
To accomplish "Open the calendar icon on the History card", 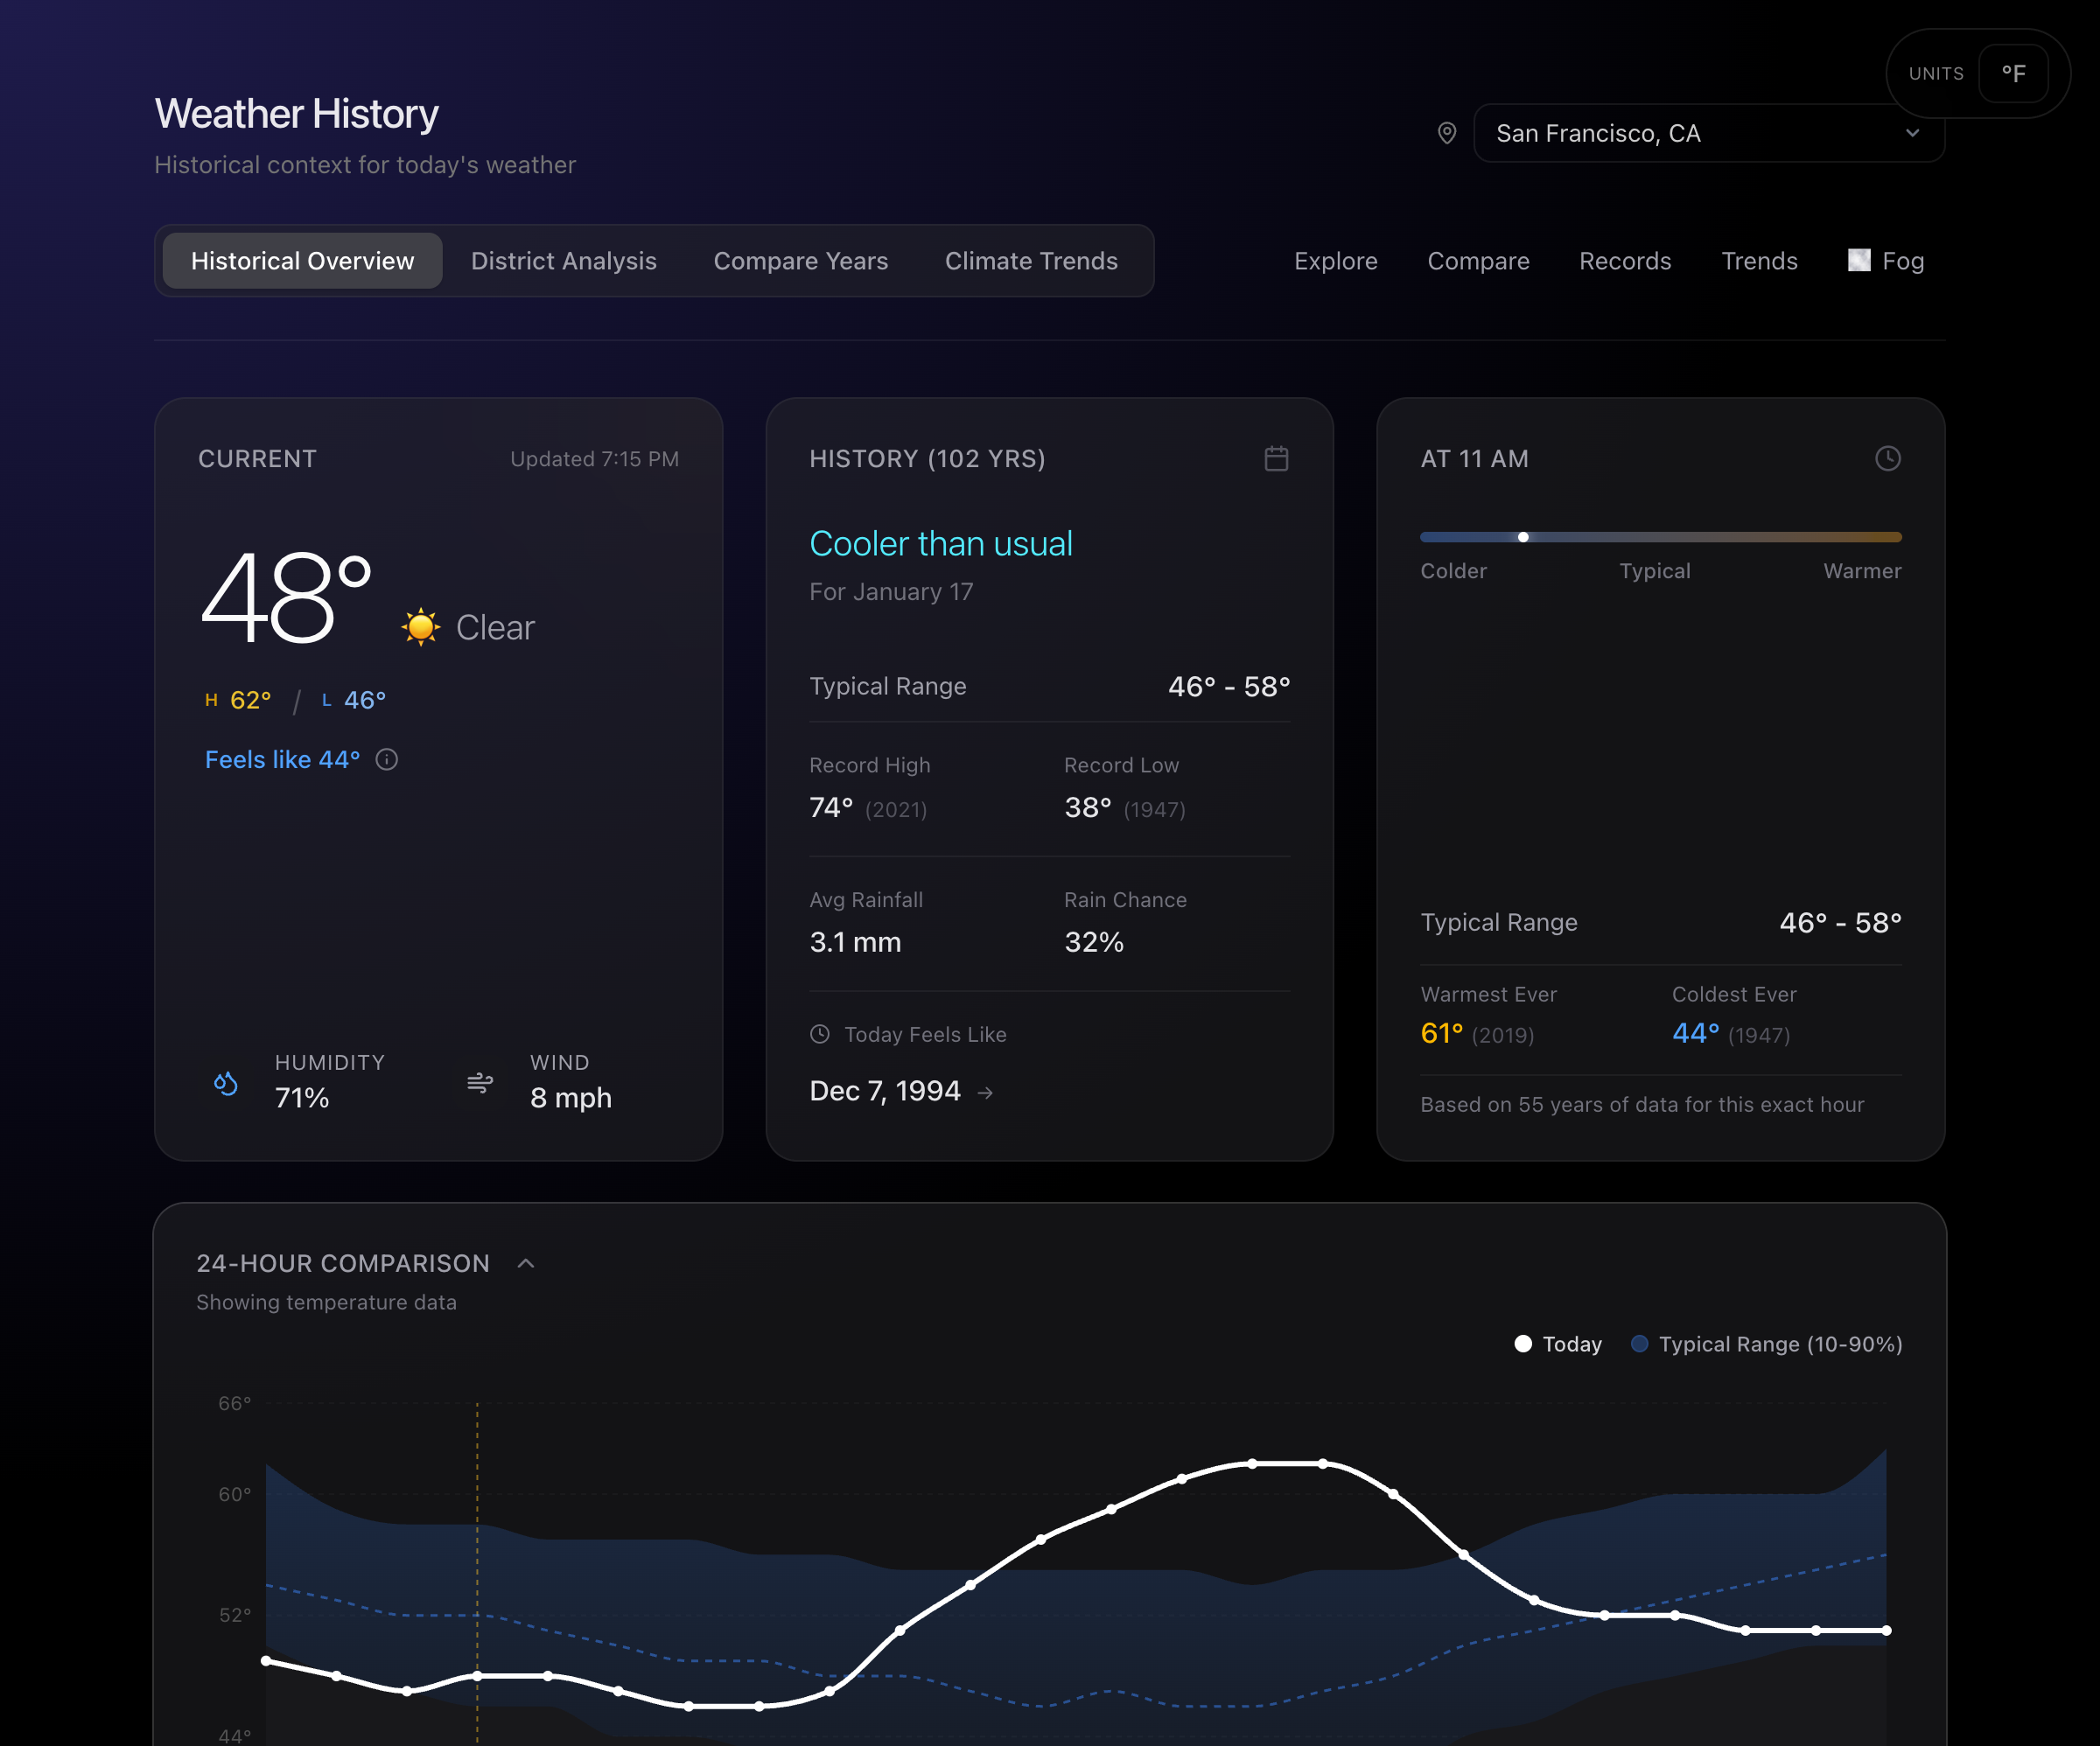I will click(x=1276, y=459).
